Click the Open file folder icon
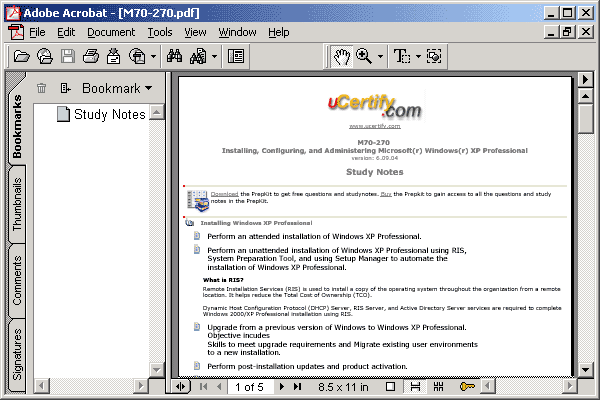This screenshot has width=600, height=400. [x=21, y=57]
